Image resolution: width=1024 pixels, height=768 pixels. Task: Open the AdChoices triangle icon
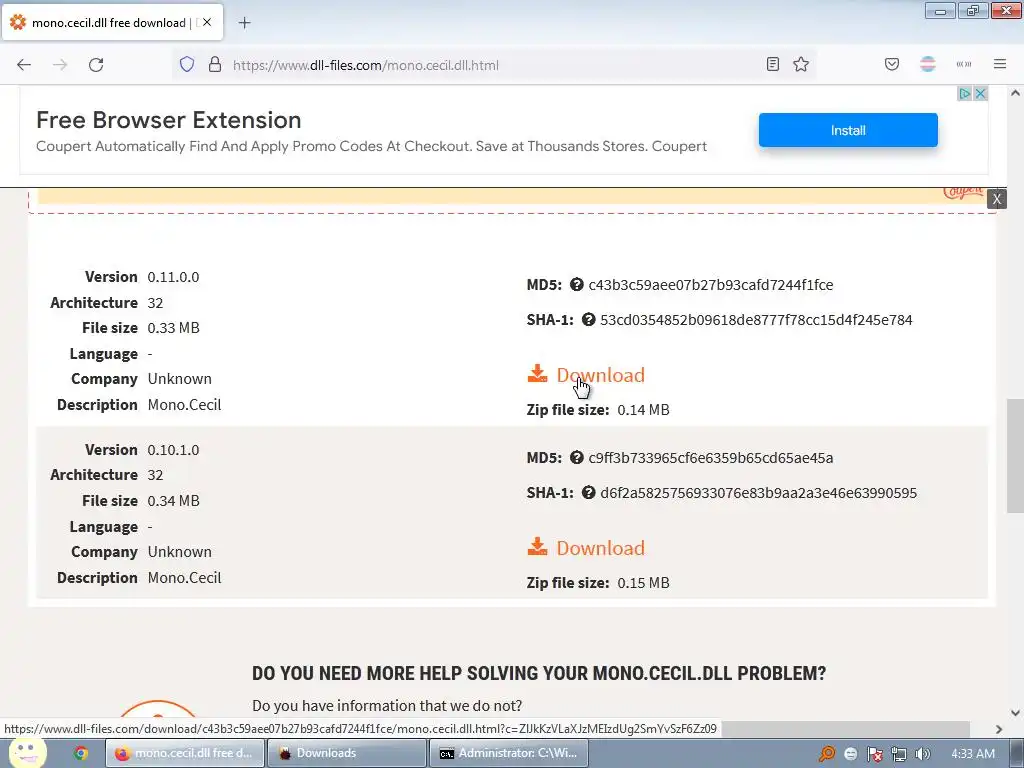965,94
